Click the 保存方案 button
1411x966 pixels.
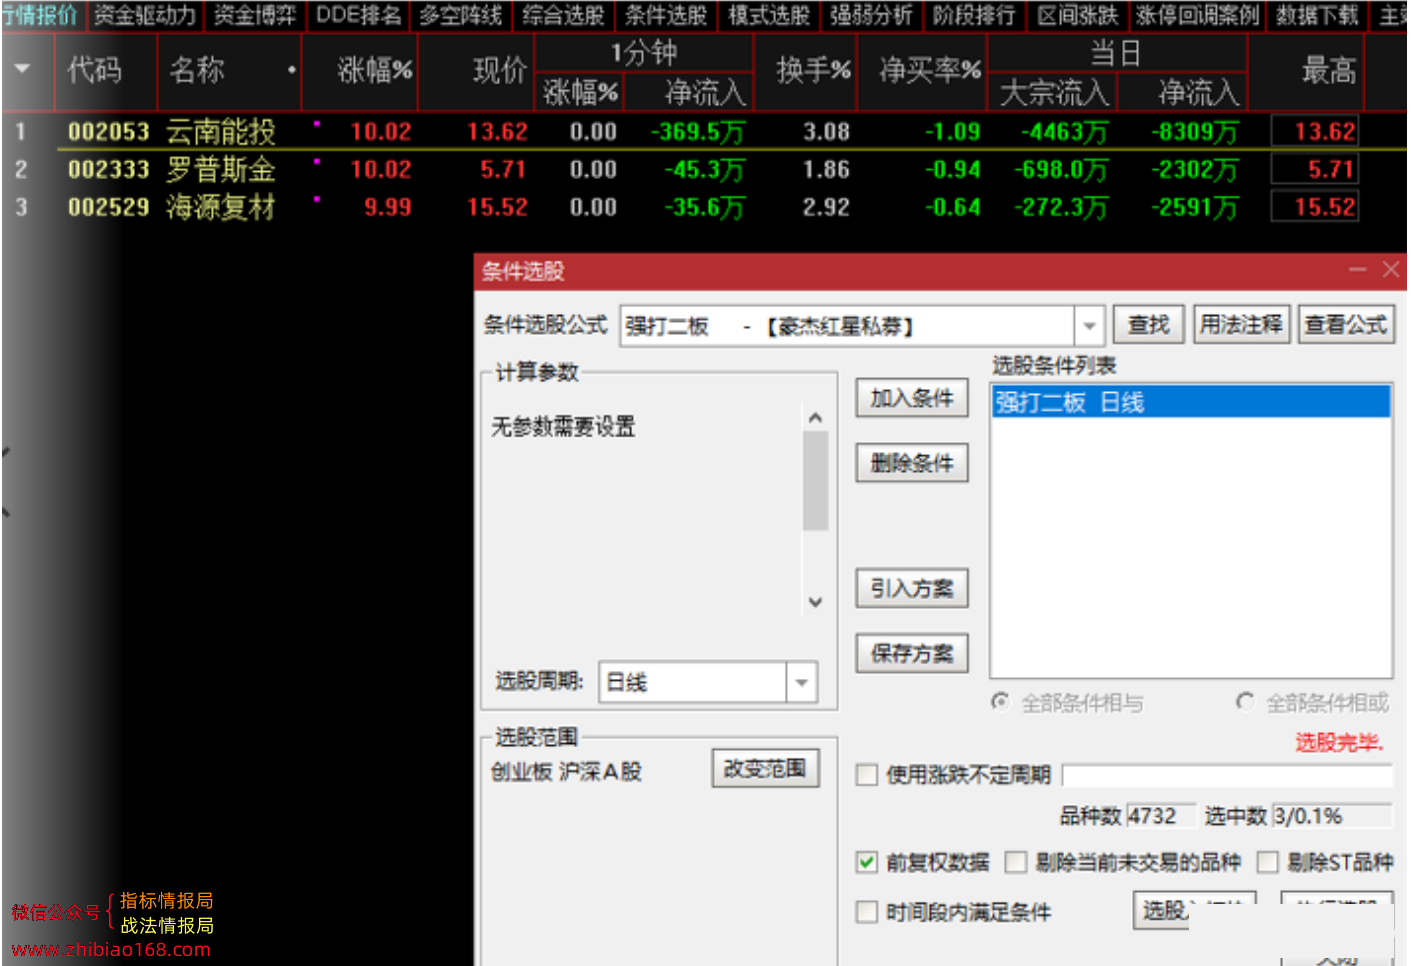[x=912, y=654]
